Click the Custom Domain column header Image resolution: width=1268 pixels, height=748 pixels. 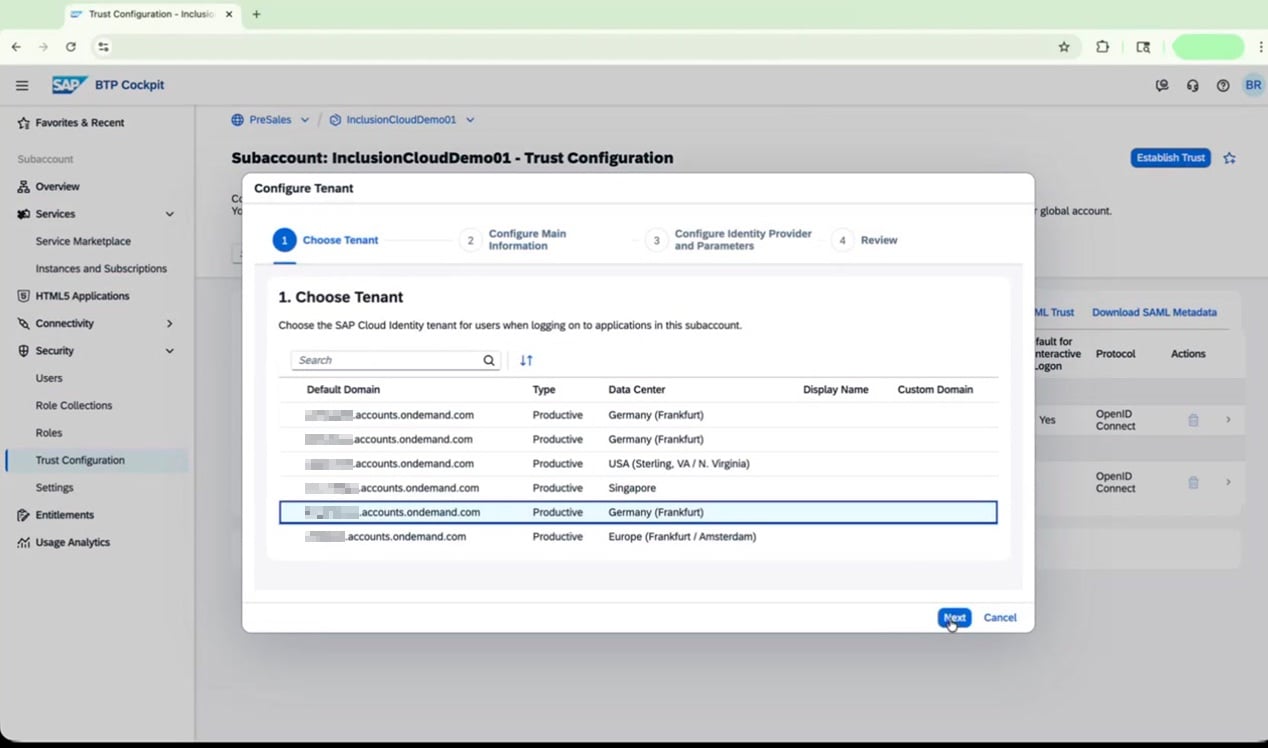935,390
